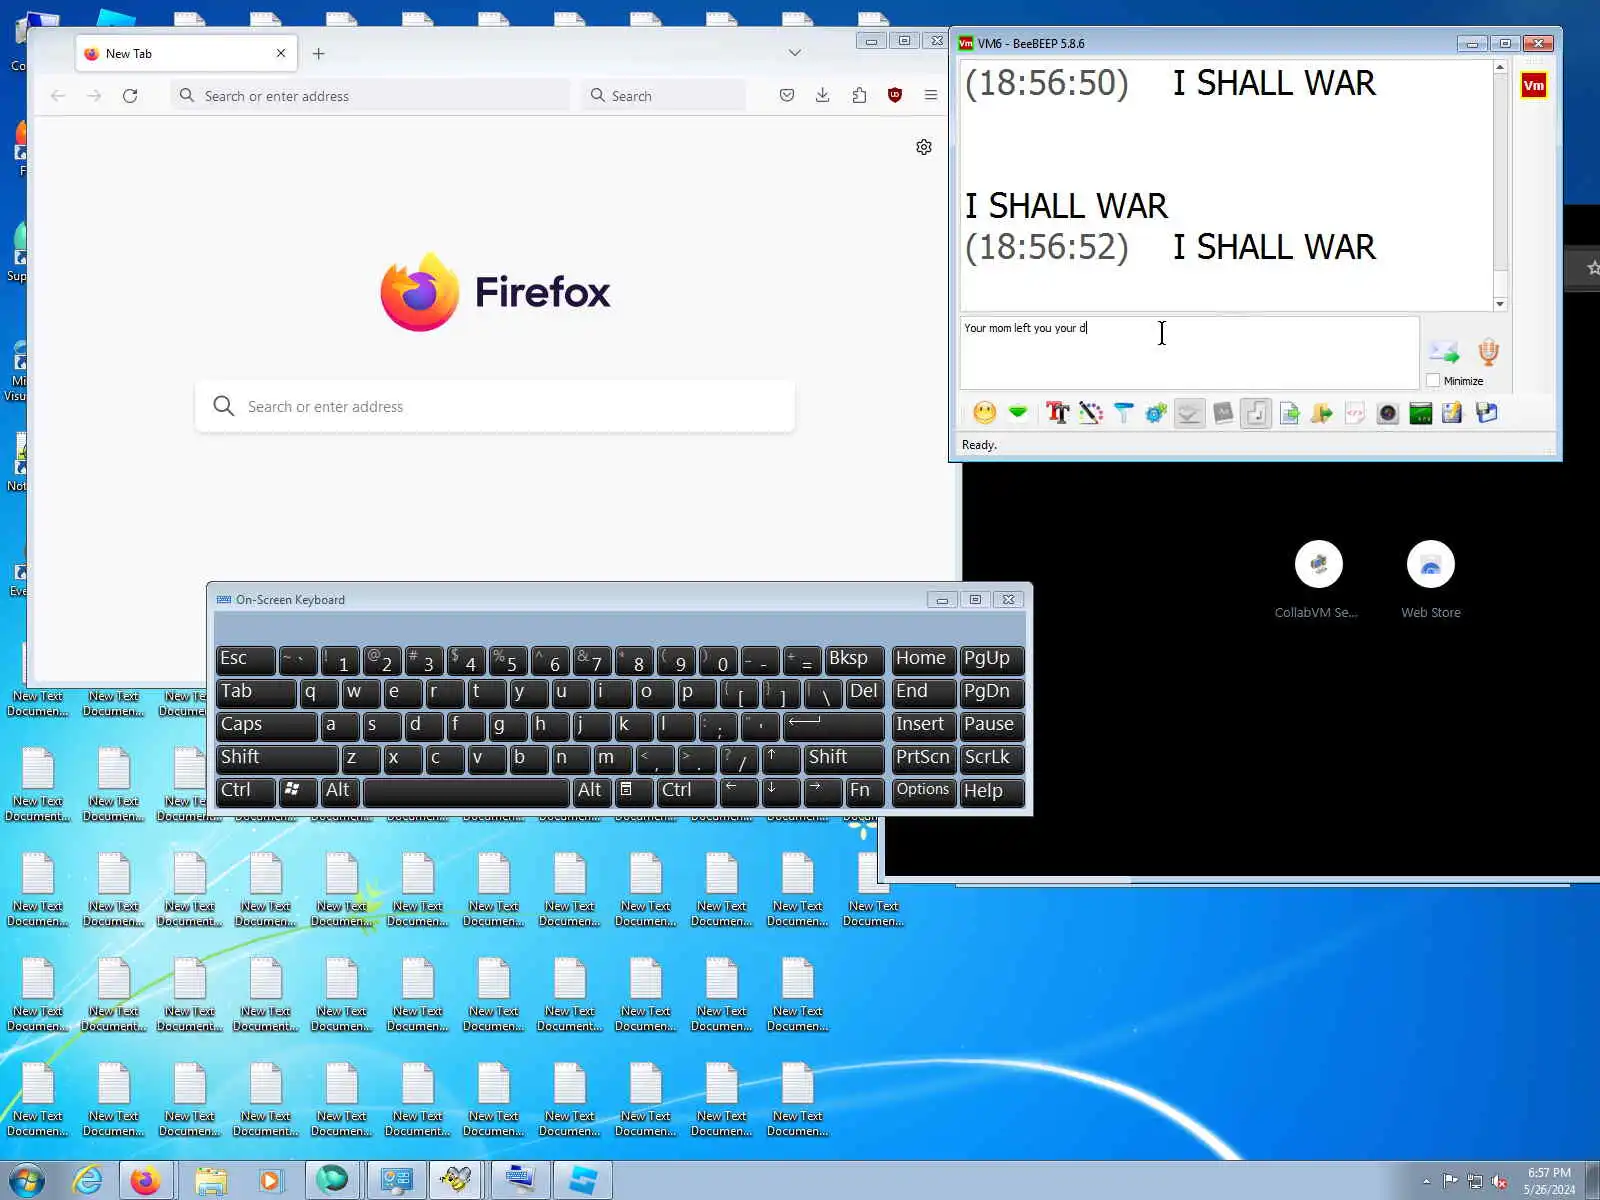Open Windows Explorer folder from taskbar
The height and width of the screenshot is (1200, 1600).
pyautogui.click(x=210, y=1181)
